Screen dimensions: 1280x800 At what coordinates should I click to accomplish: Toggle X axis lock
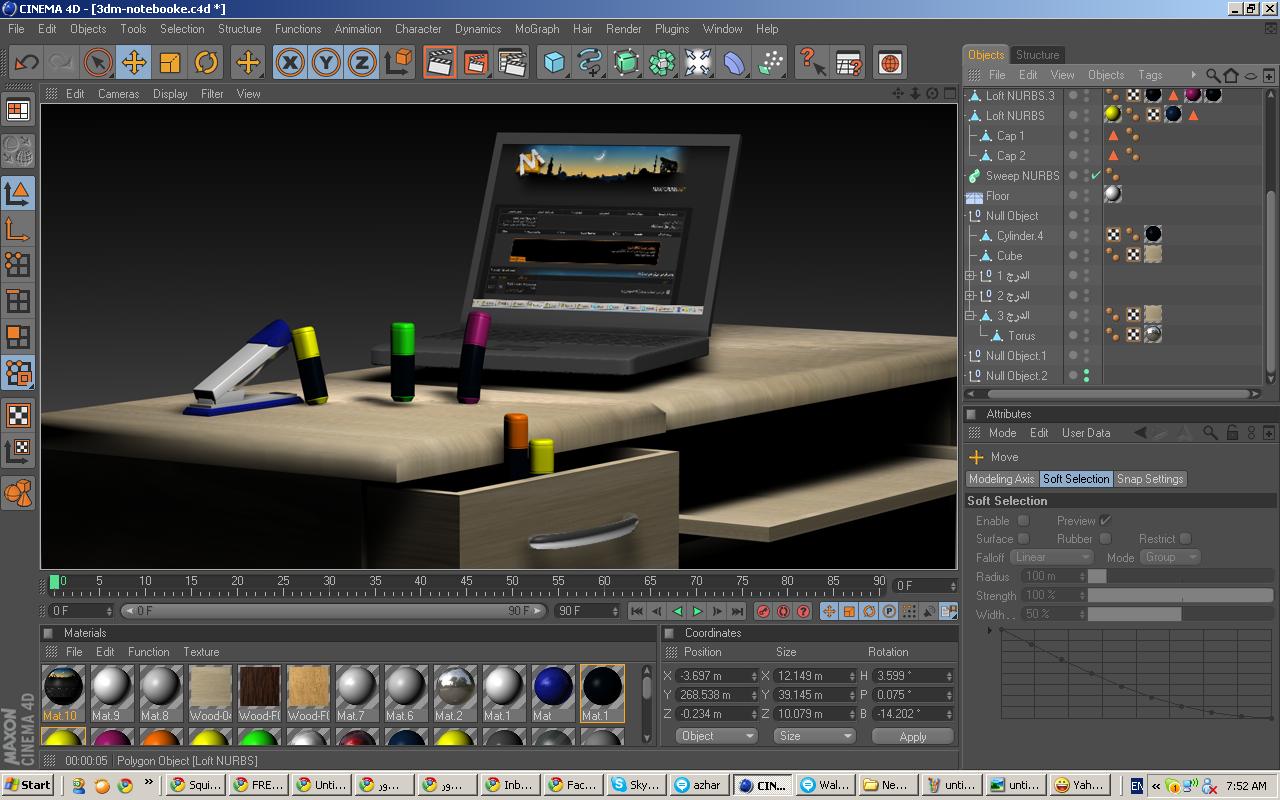290,63
